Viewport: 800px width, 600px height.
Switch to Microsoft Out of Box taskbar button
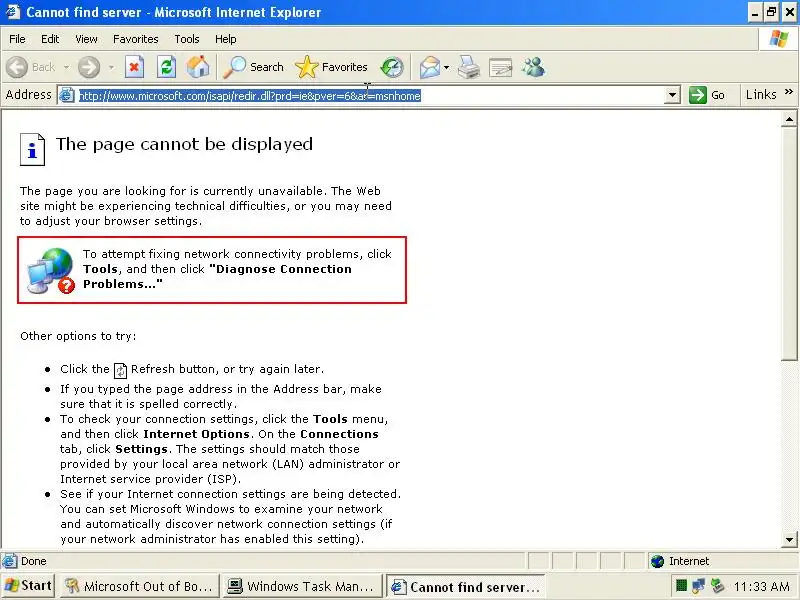[139, 586]
